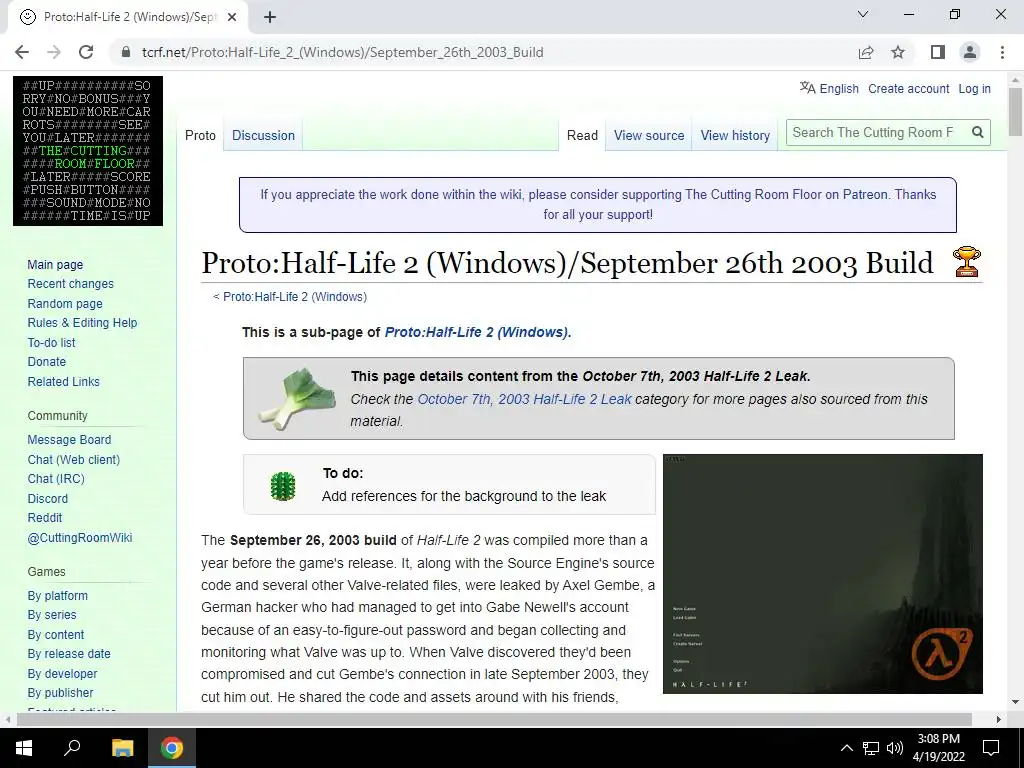Viewport: 1024px width, 768px height.
Task: Open Chrome's three-dot menu
Action: (x=1002, y=52)
